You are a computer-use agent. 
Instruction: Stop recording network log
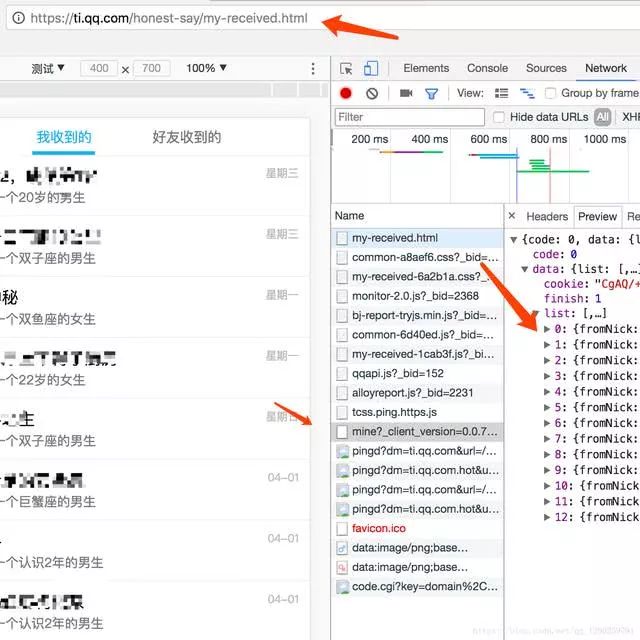346,93
